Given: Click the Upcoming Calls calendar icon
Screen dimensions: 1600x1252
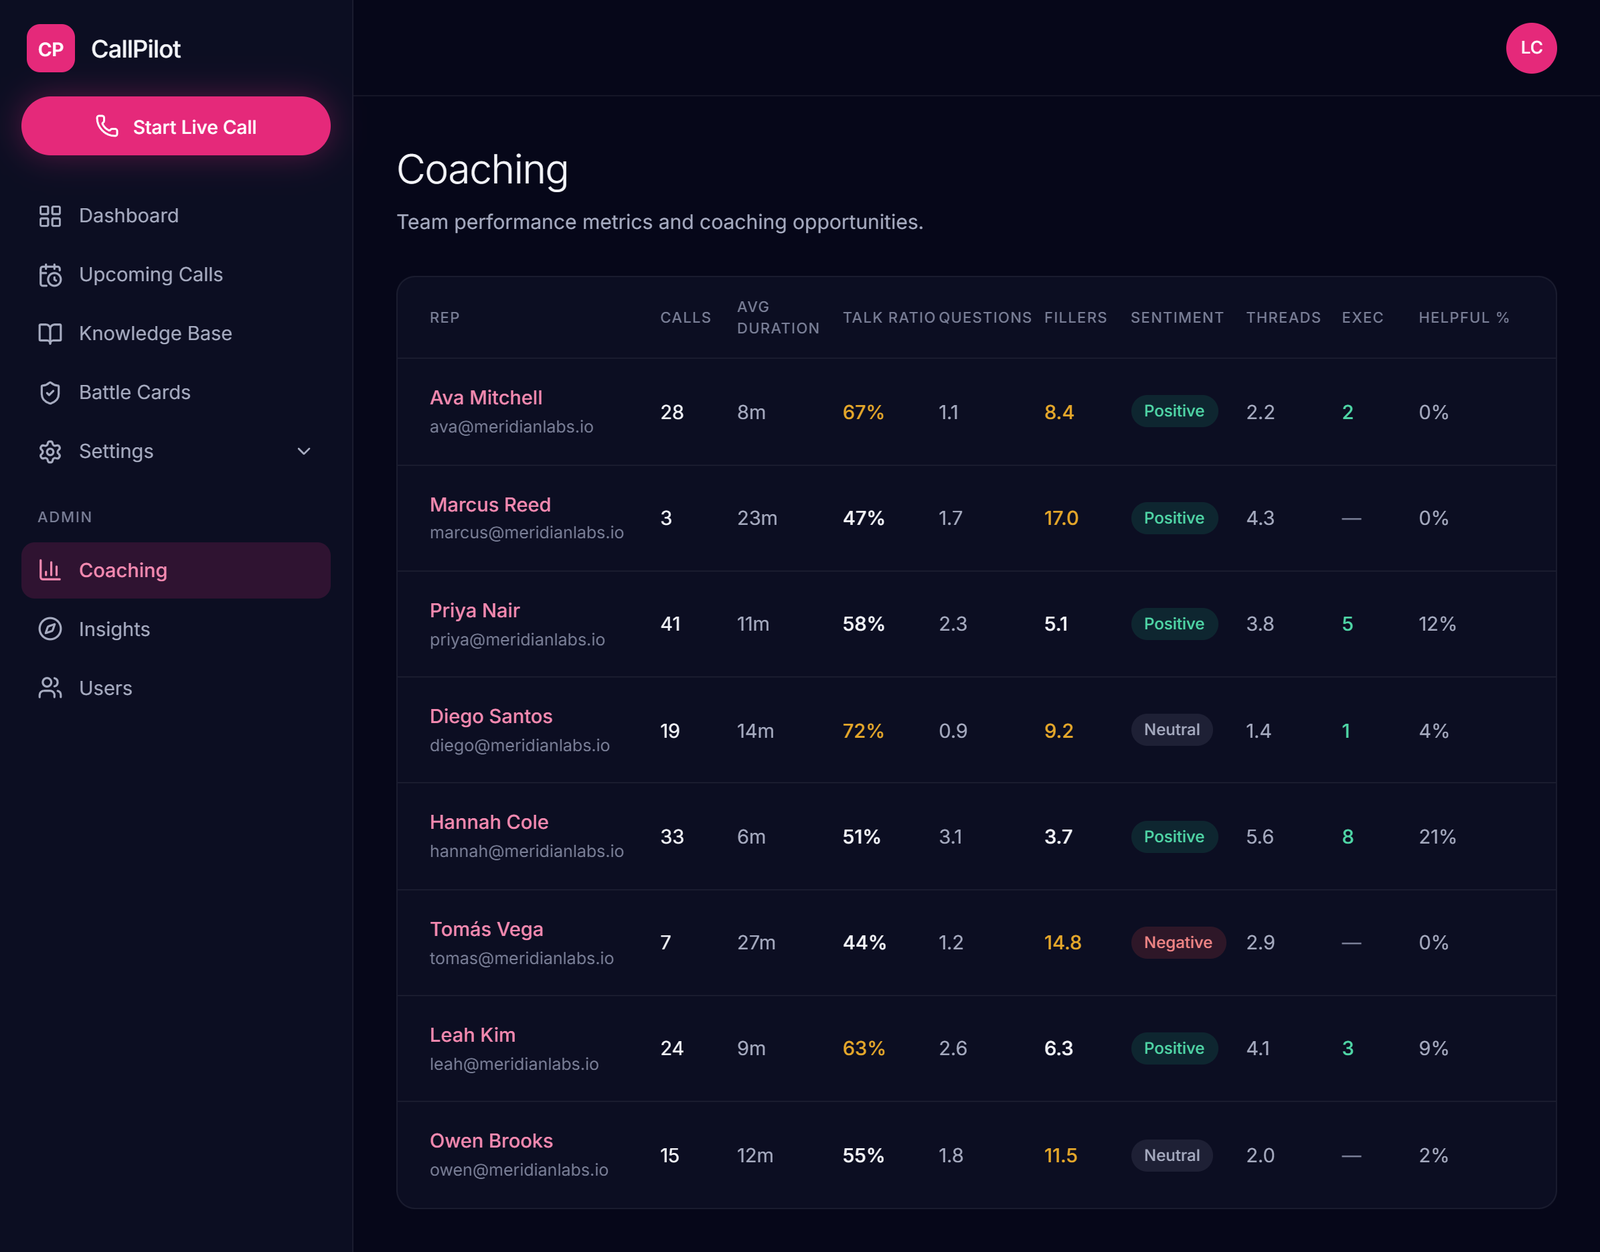Looking at the screenshot, I should point(50,275).
